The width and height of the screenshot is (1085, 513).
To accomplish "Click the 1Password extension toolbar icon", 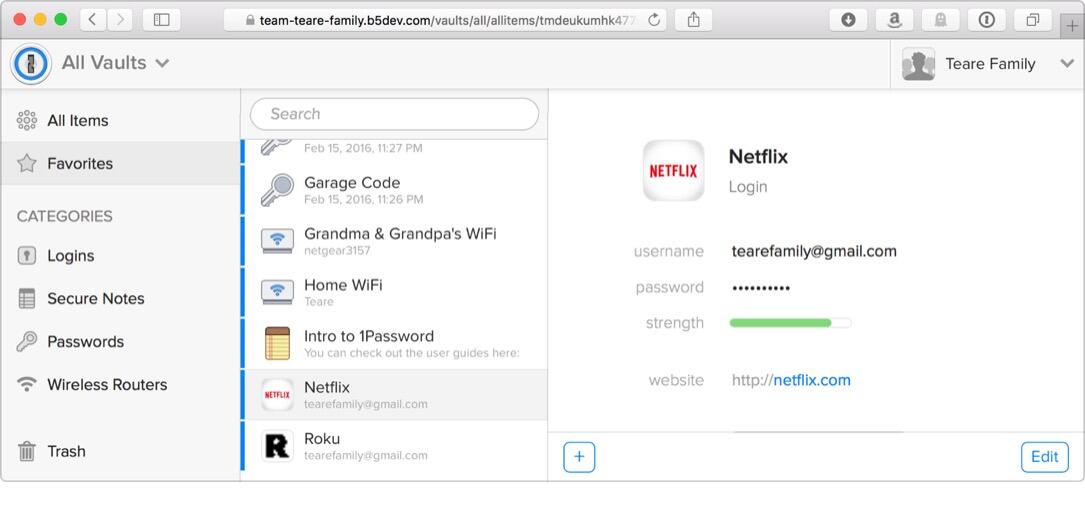I will click(x=987, y=20).
